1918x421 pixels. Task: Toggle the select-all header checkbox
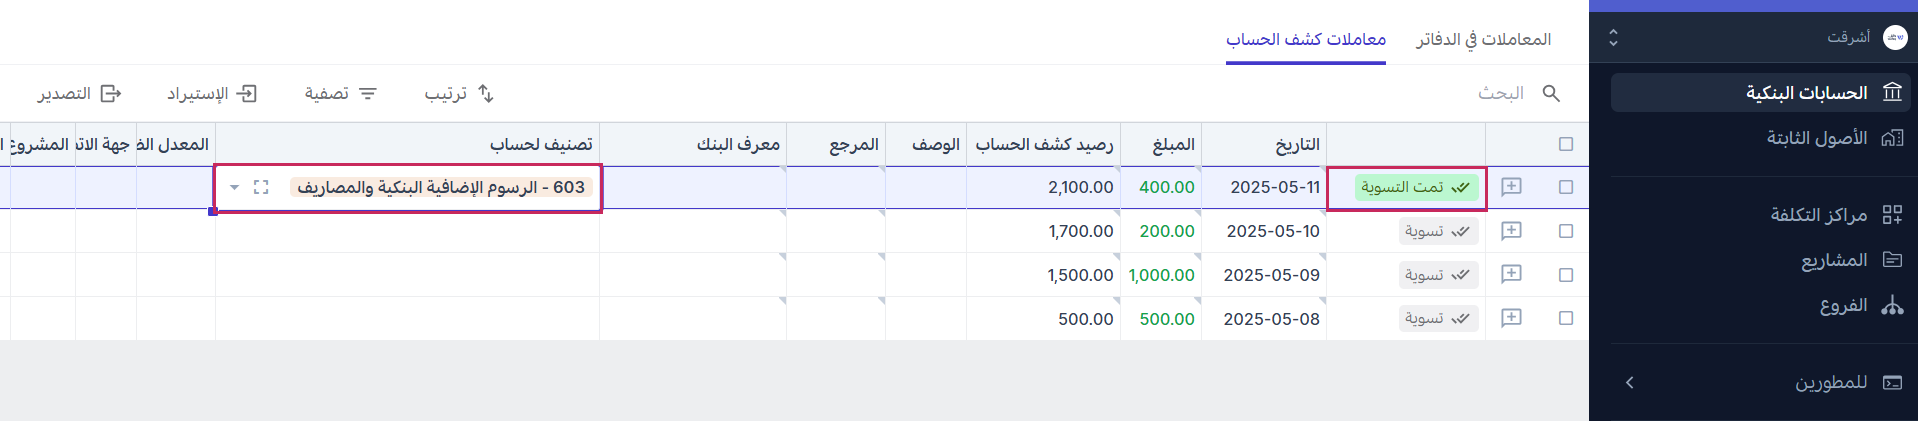(1566, 144)
